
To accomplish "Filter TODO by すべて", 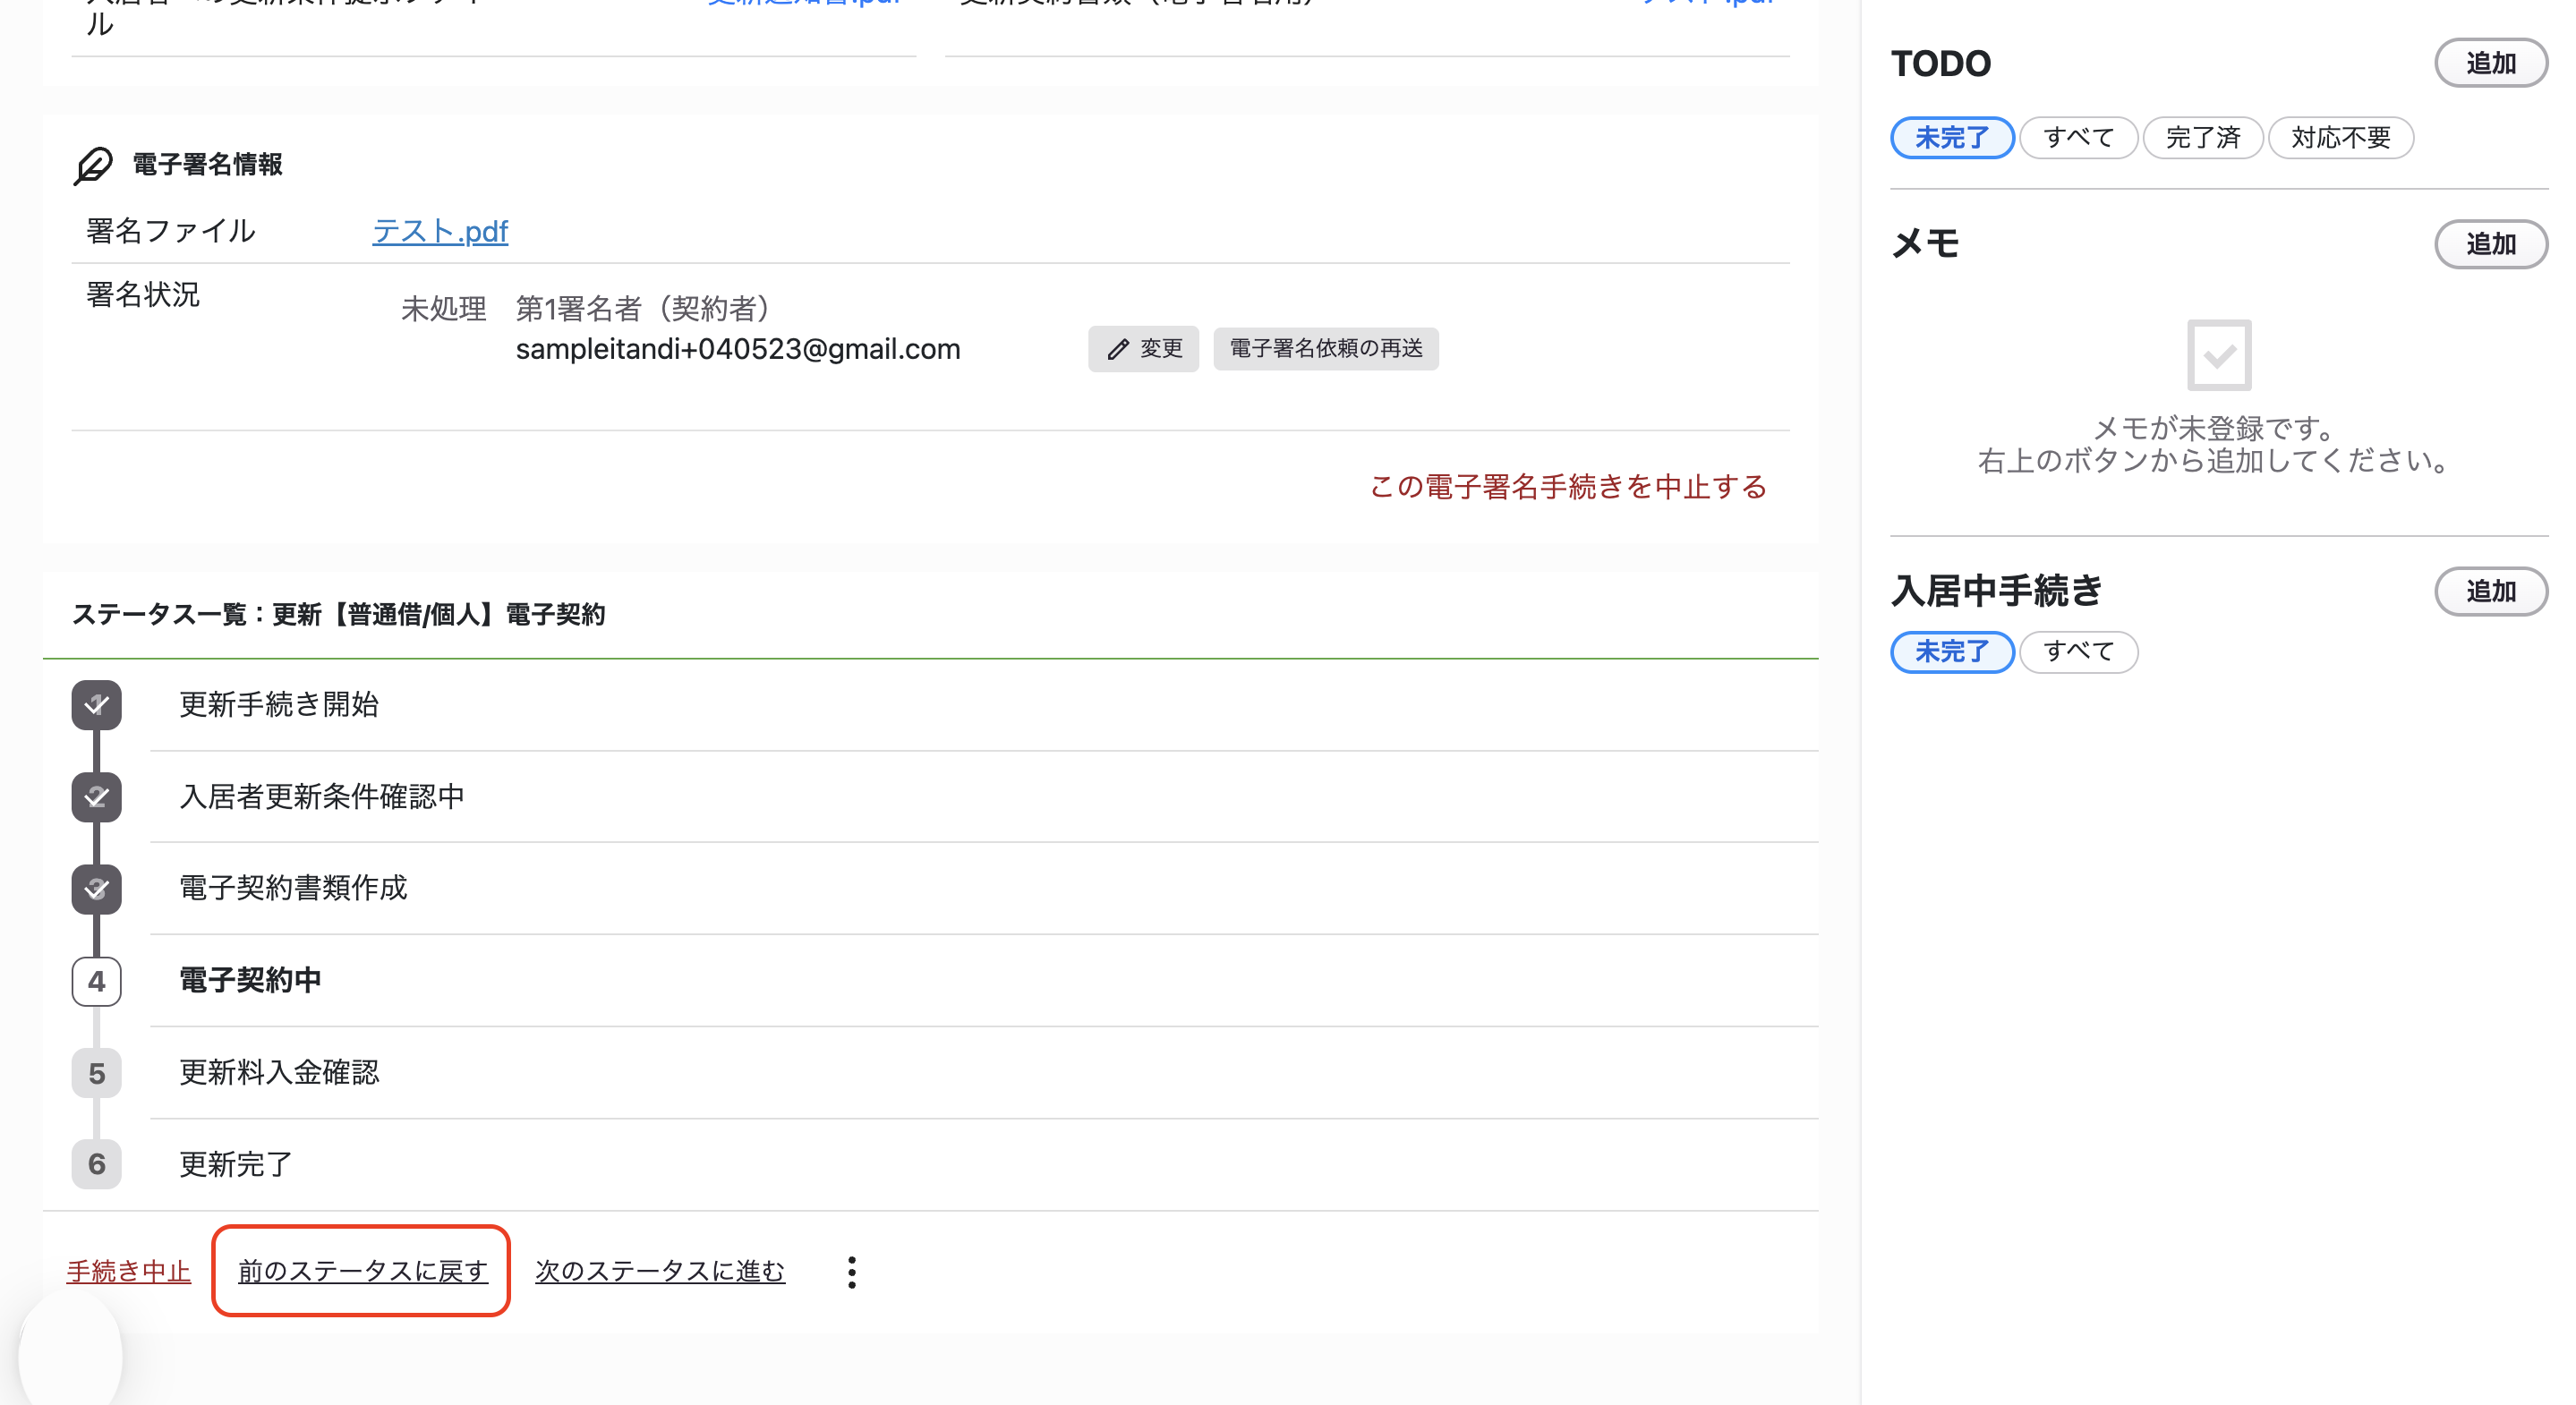I will 2079,137.
